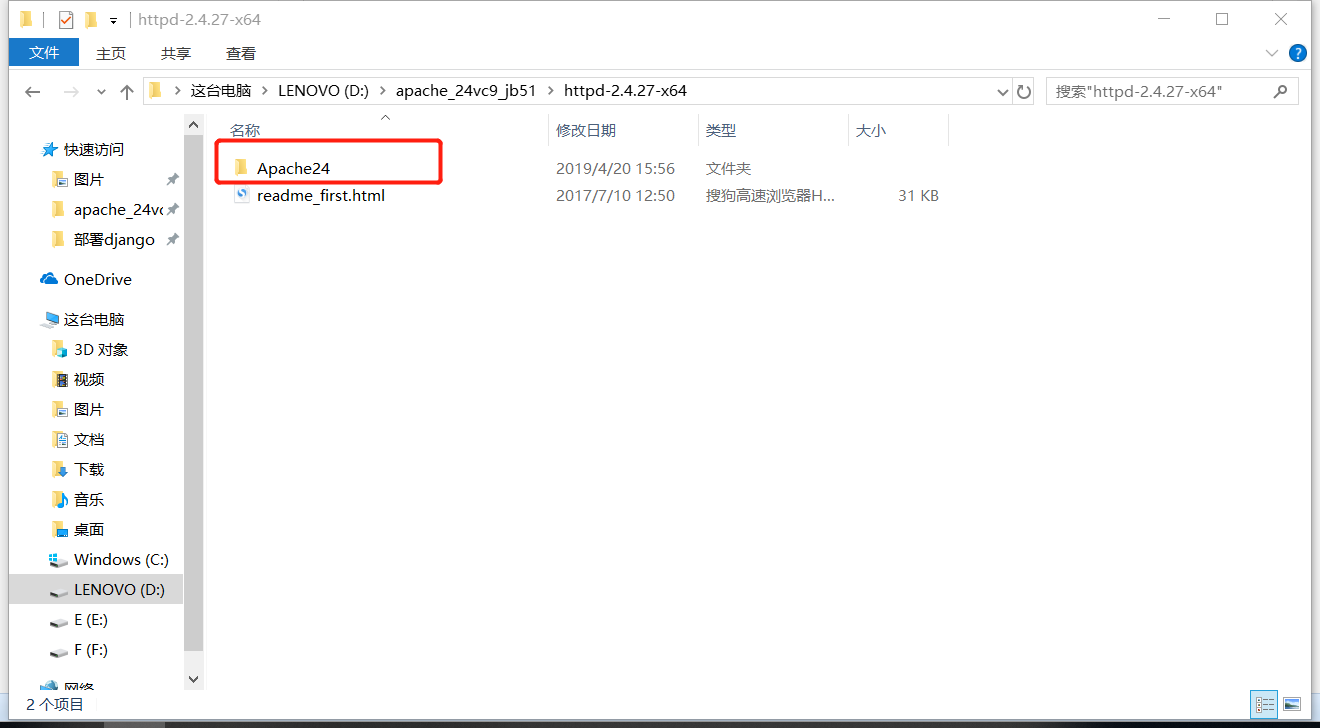Switch to details view in status bar

1263,705
